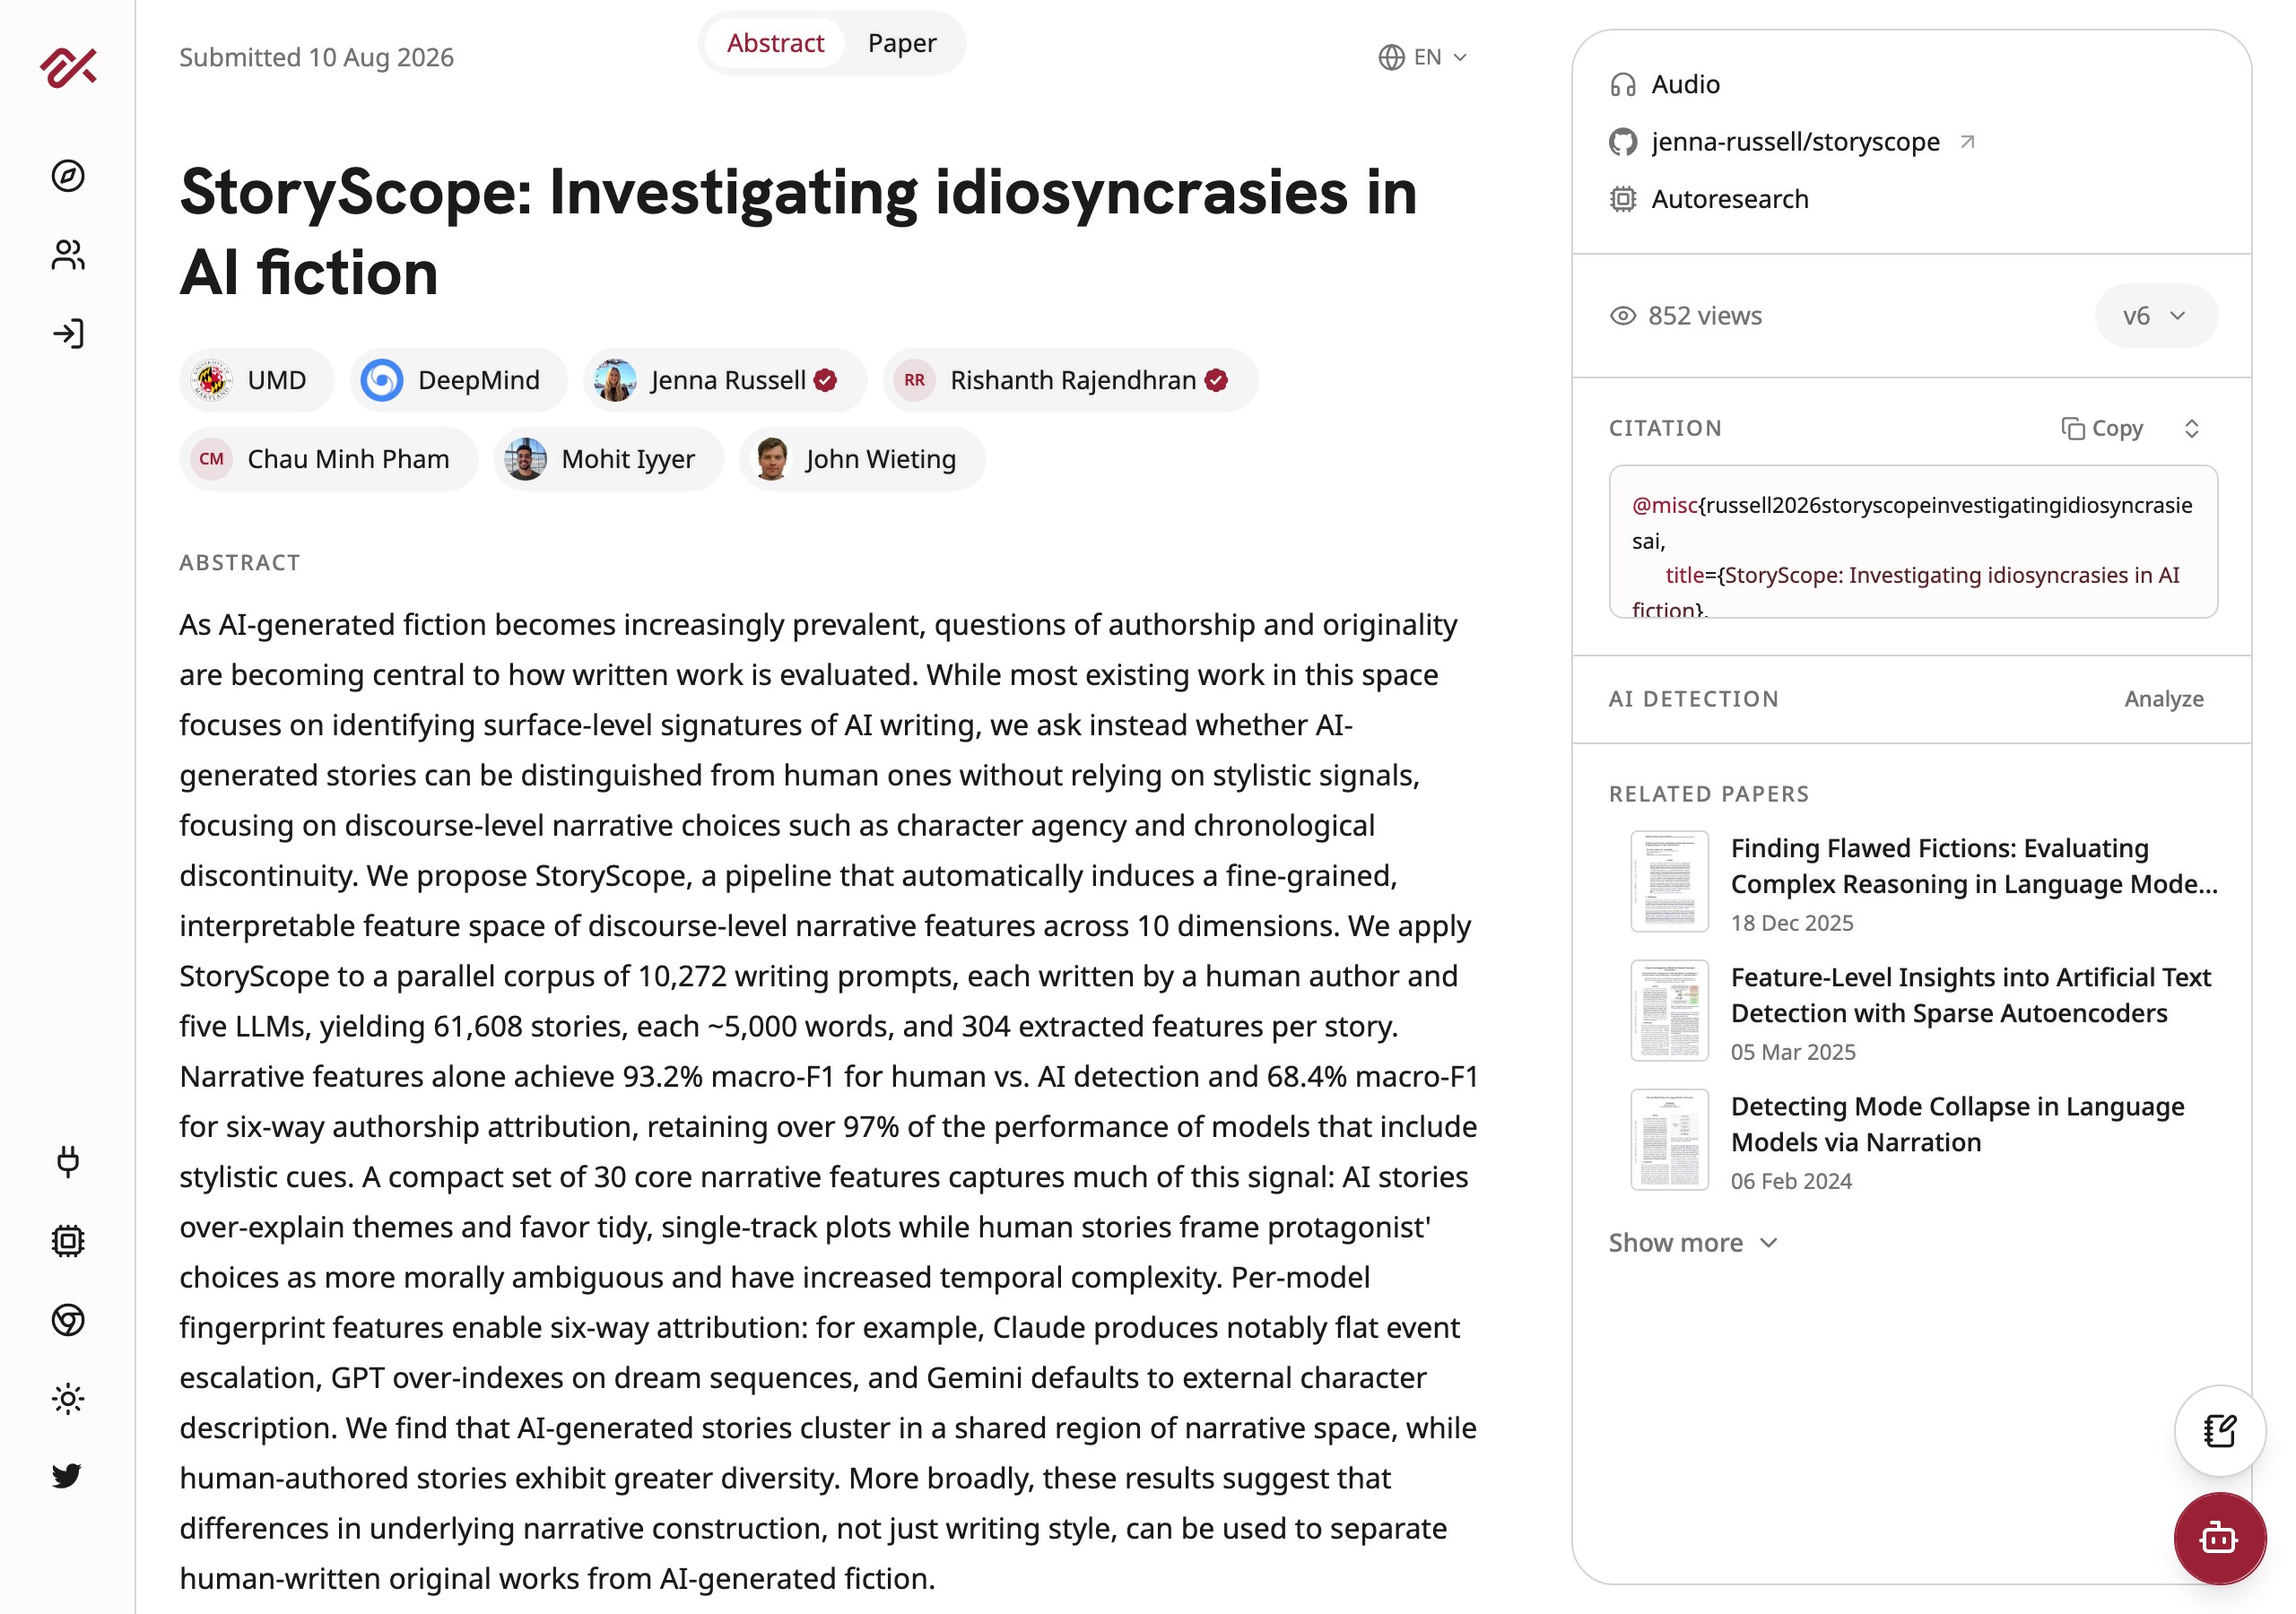2296x1614 pixels.
Task: Click the '06 Feb 2024' date
Action: click(x=1791, y=1181)
